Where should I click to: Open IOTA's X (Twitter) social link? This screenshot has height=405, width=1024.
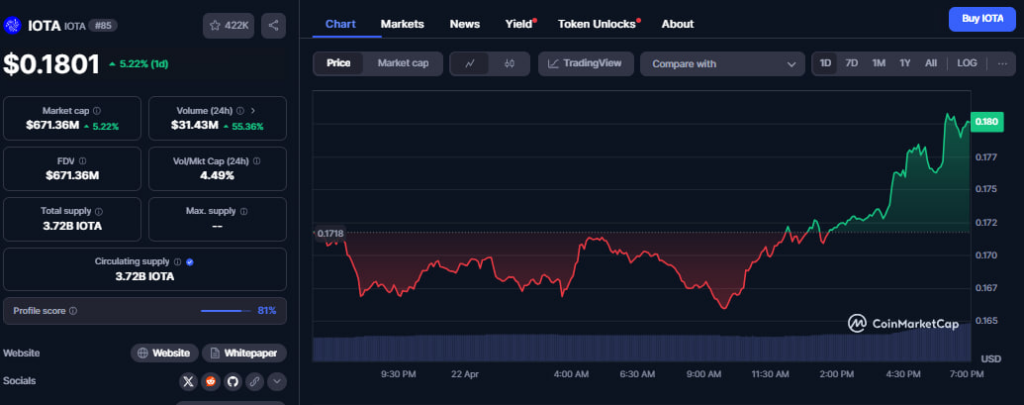pos(188,381)
